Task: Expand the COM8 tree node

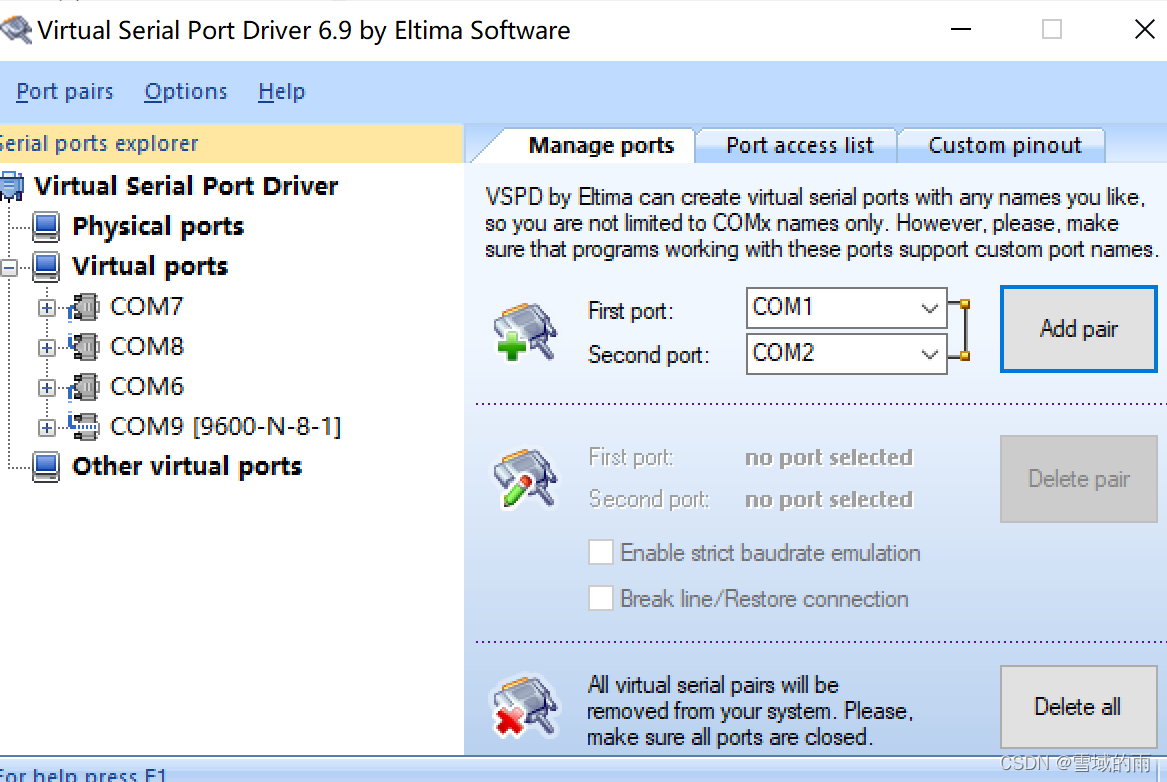Action: [47, 347]
